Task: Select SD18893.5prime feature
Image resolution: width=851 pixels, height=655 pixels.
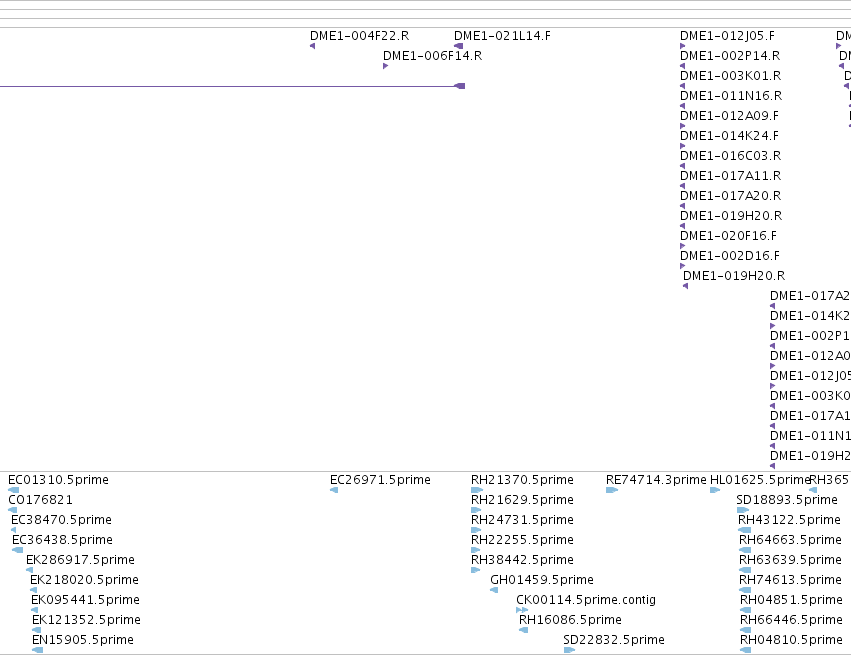Action: point(787,500)
